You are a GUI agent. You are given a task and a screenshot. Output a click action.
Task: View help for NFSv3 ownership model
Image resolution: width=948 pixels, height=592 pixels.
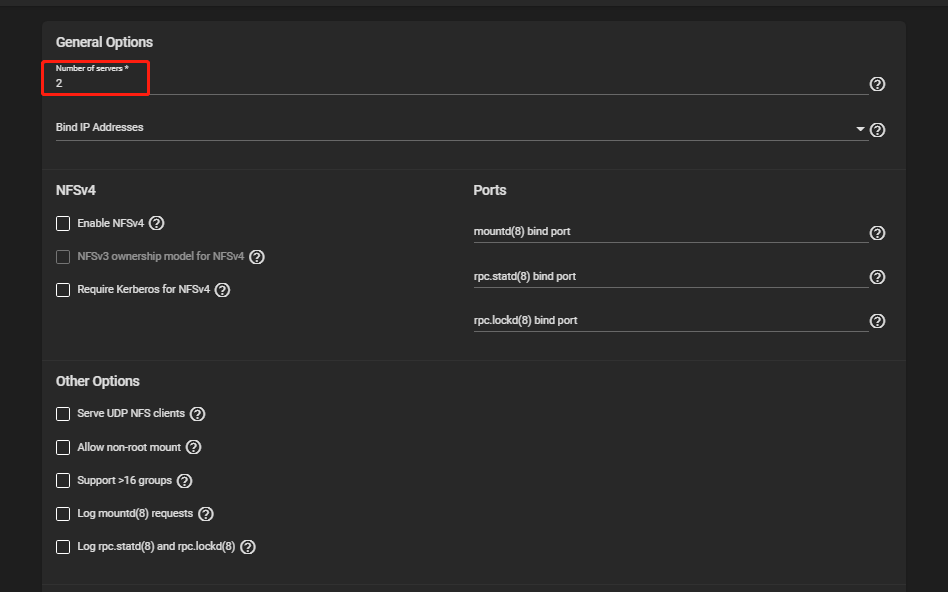point(257,257)
